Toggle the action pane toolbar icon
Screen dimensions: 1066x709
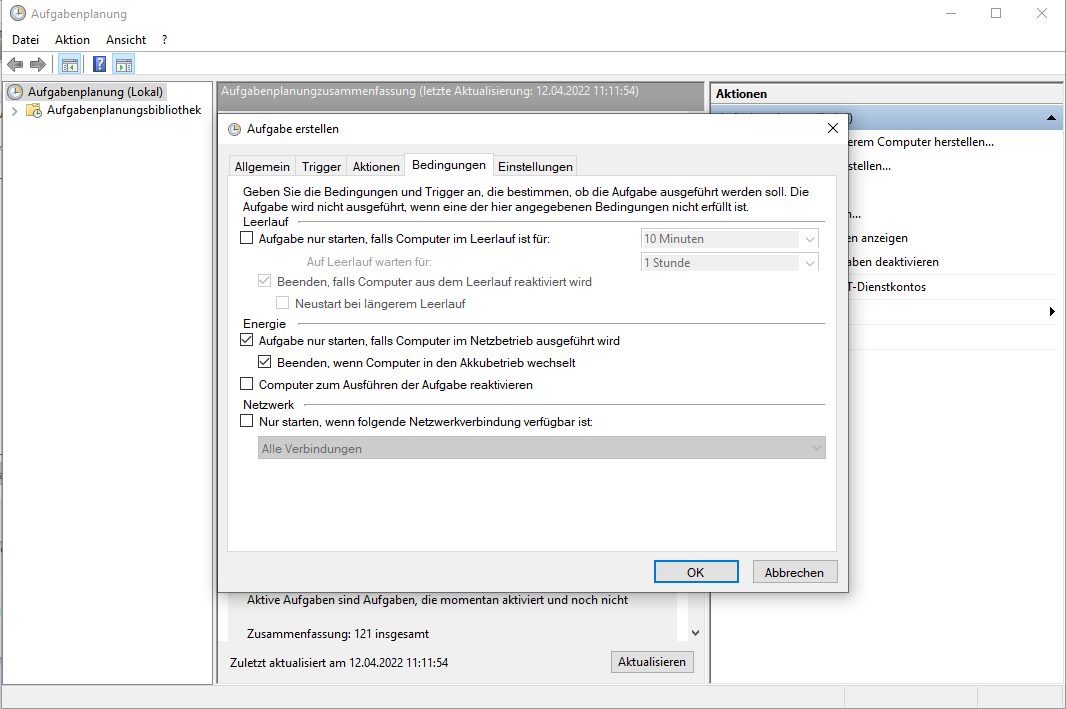123,65
